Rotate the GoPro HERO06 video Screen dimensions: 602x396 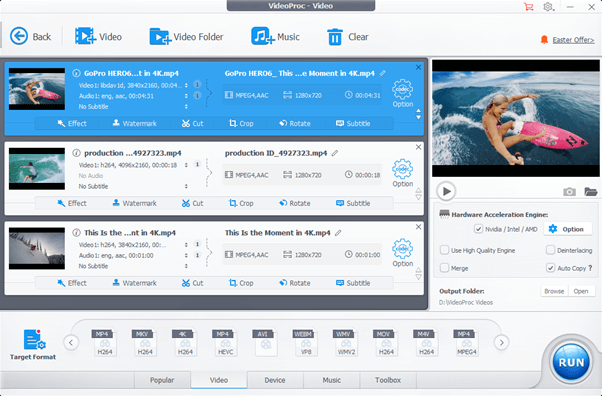point(294,123)
